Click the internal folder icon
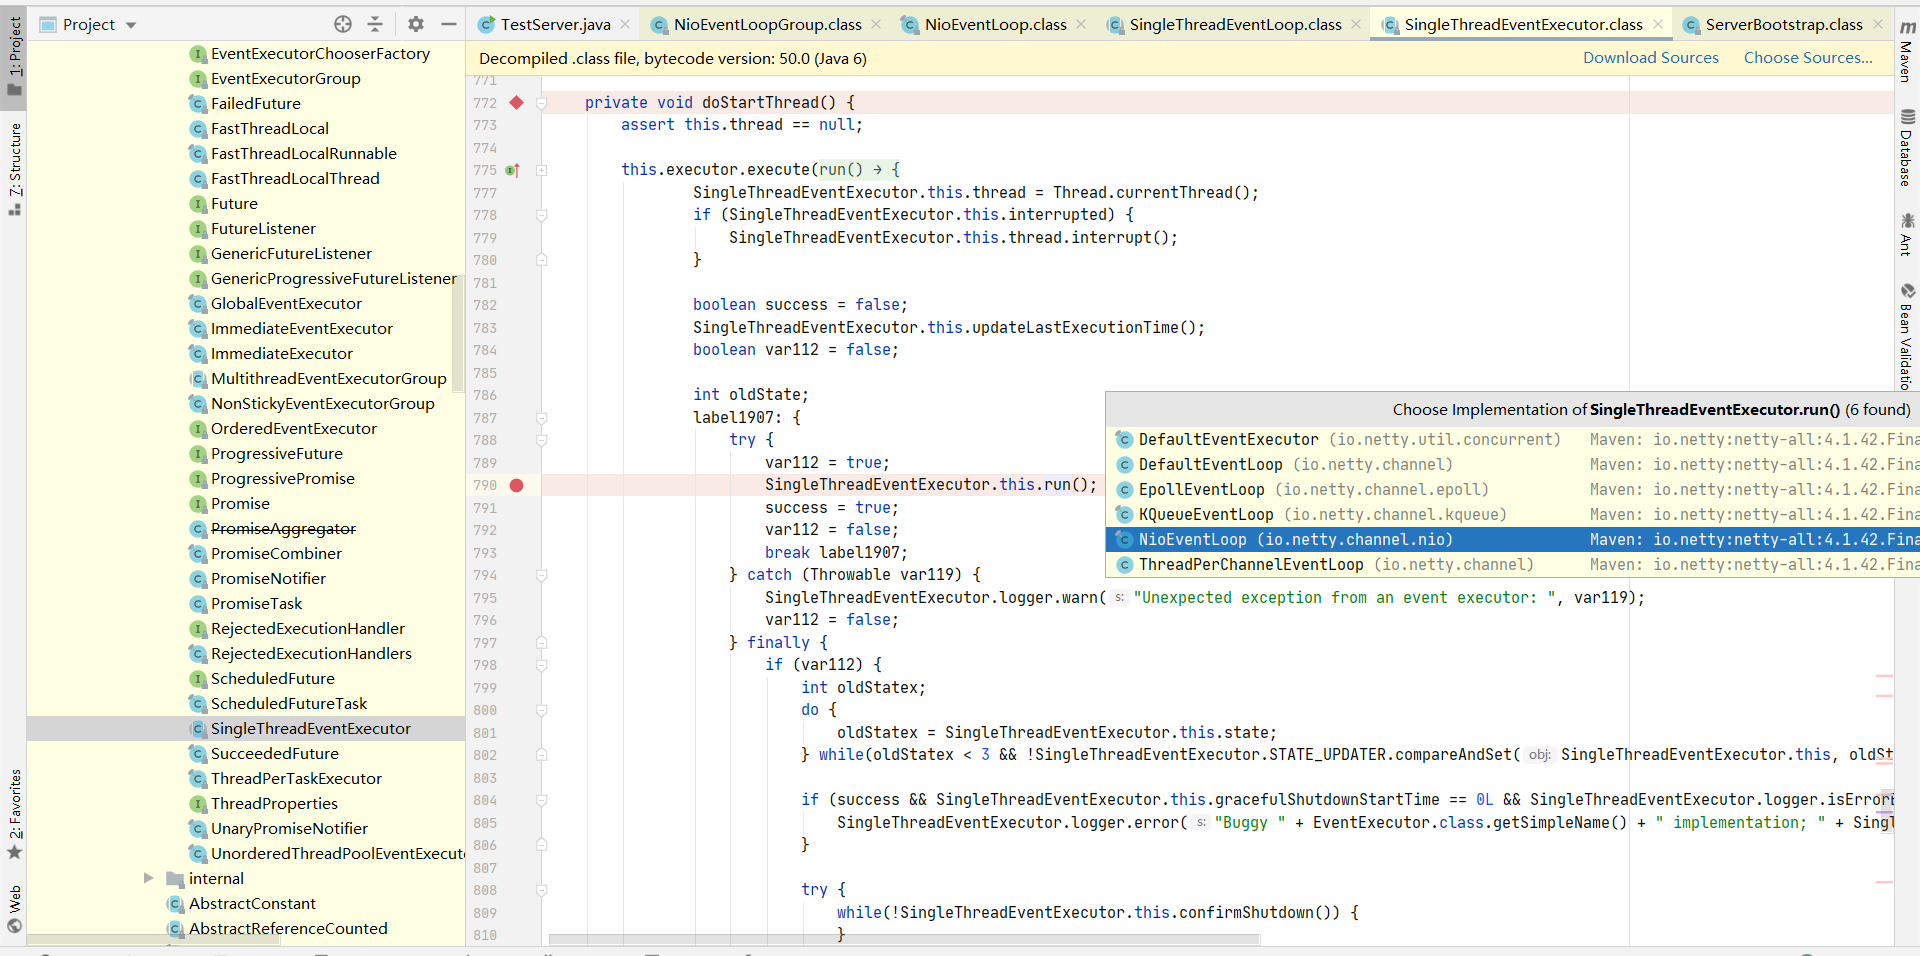 tap(175, 878)
